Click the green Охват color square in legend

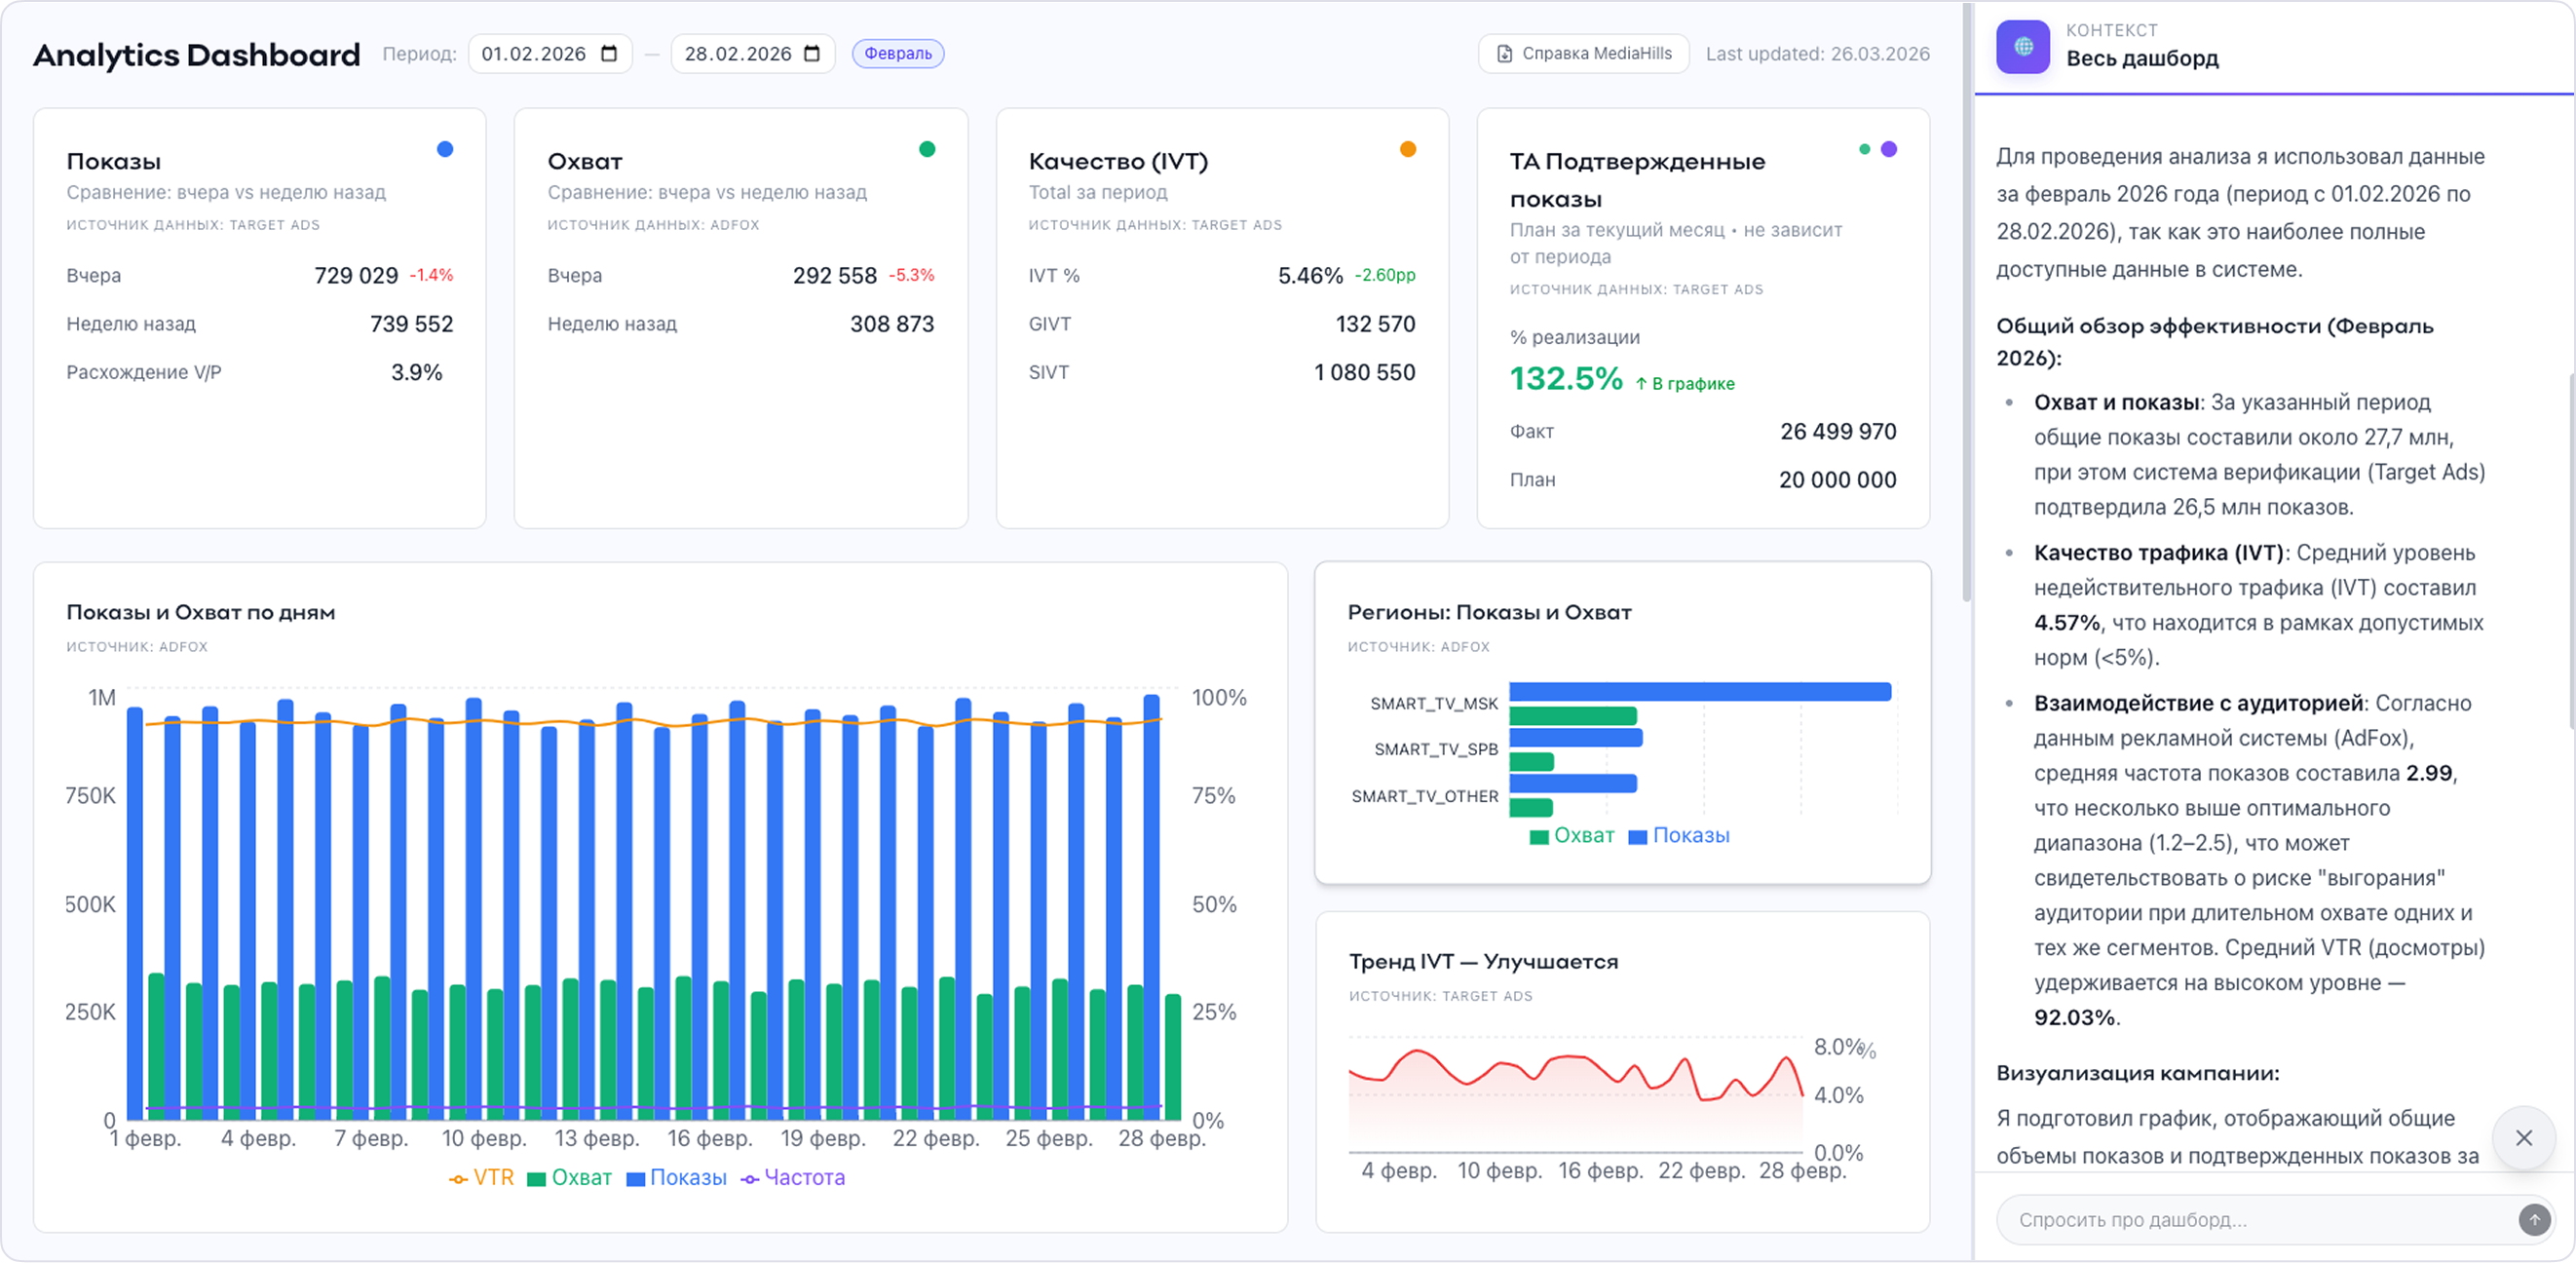(x=536, y=1178)
